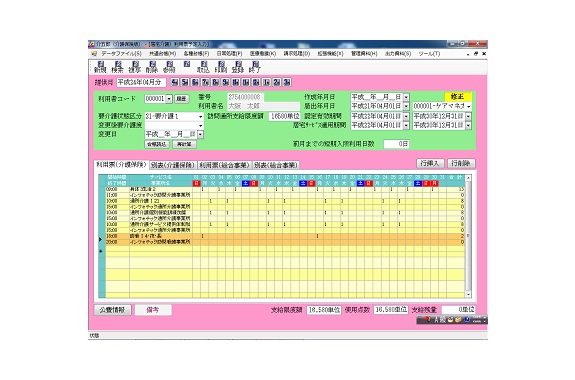
Task: Select the 12月 month shortcut button
Action: tap(256, 82)
